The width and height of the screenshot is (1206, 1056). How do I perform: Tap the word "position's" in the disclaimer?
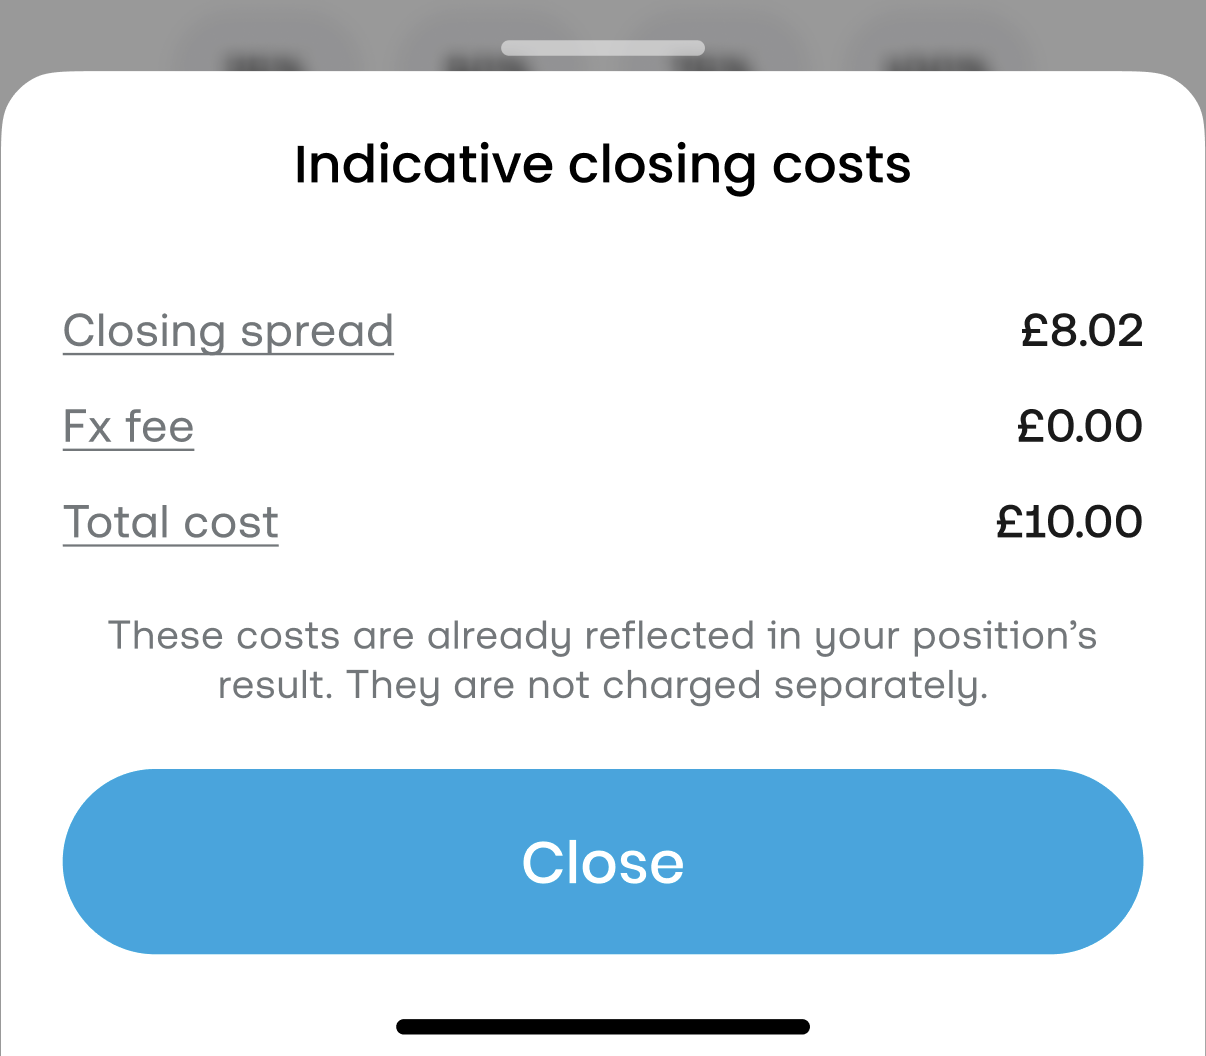(x=1004, y=636)
